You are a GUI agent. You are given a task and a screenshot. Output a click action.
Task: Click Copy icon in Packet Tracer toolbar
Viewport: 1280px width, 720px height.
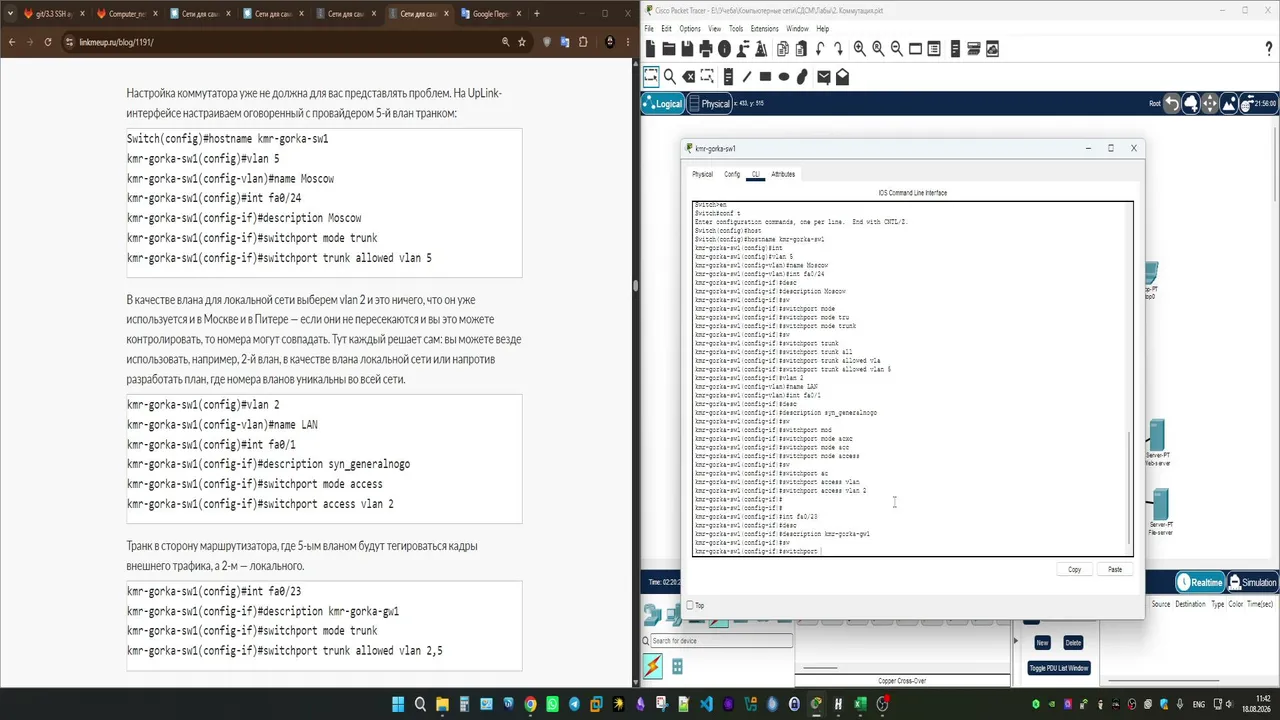(782, 49)
